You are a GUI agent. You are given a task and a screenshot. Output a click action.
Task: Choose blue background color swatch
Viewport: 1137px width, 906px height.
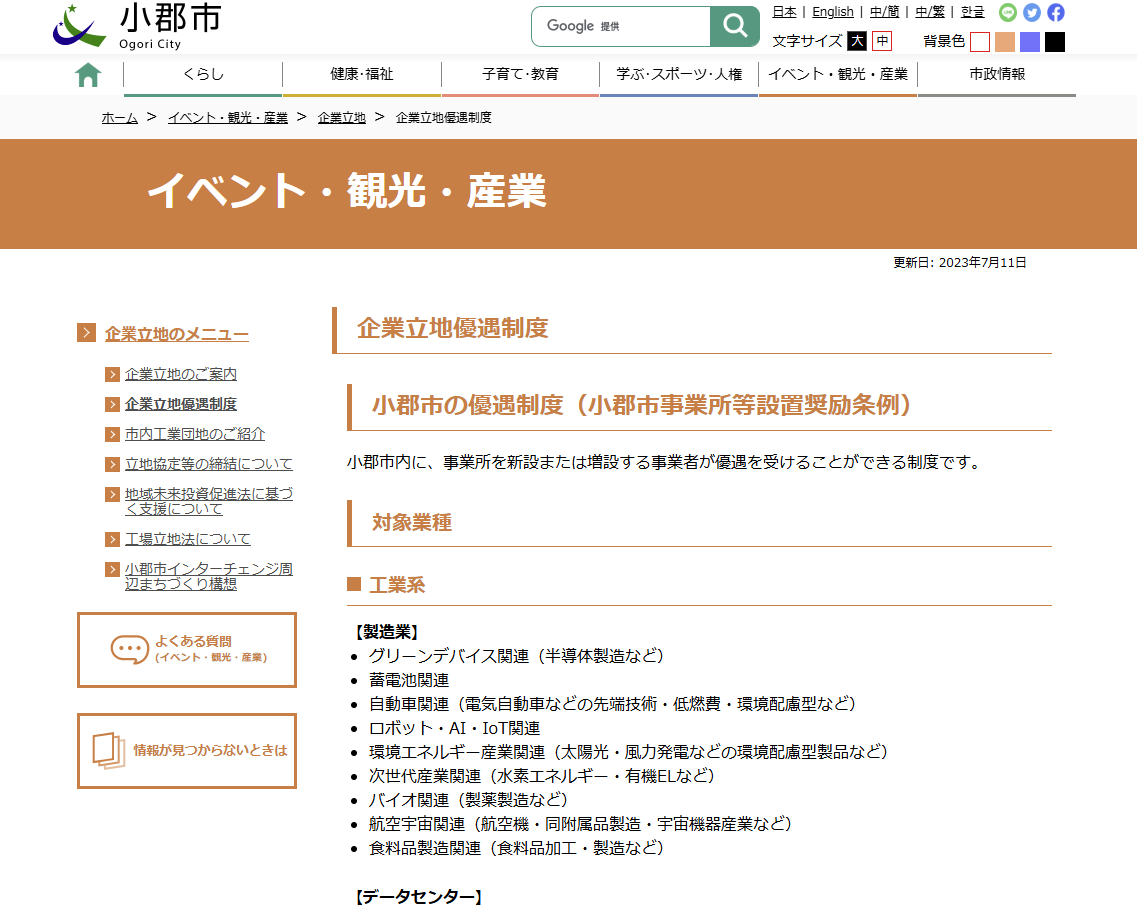(1030, 42)
